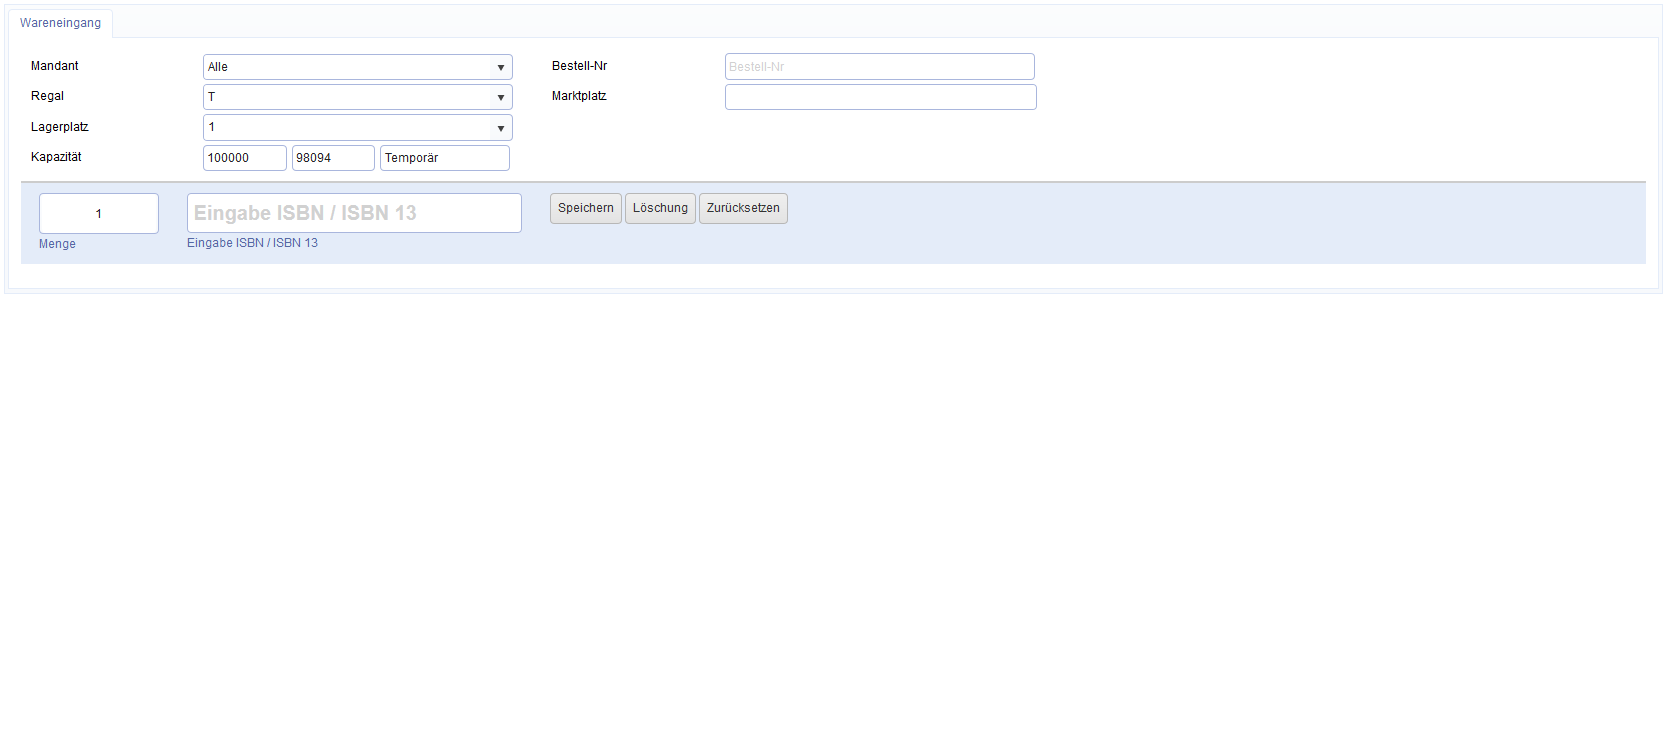Viewport: 1667px width, 737px height.
Task: Click the Menge label under quantity box
Action: pos(57,244)
